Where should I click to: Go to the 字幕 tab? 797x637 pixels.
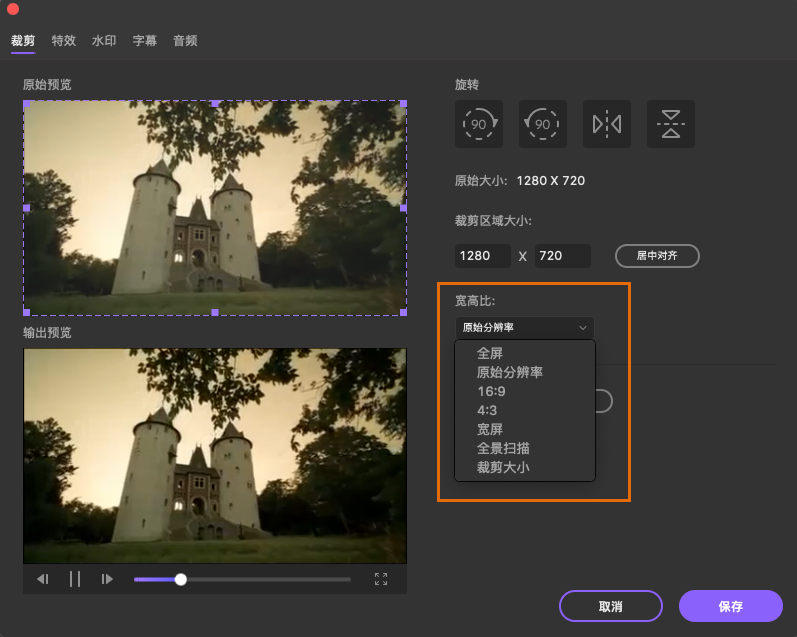click(x=144, y=41)
